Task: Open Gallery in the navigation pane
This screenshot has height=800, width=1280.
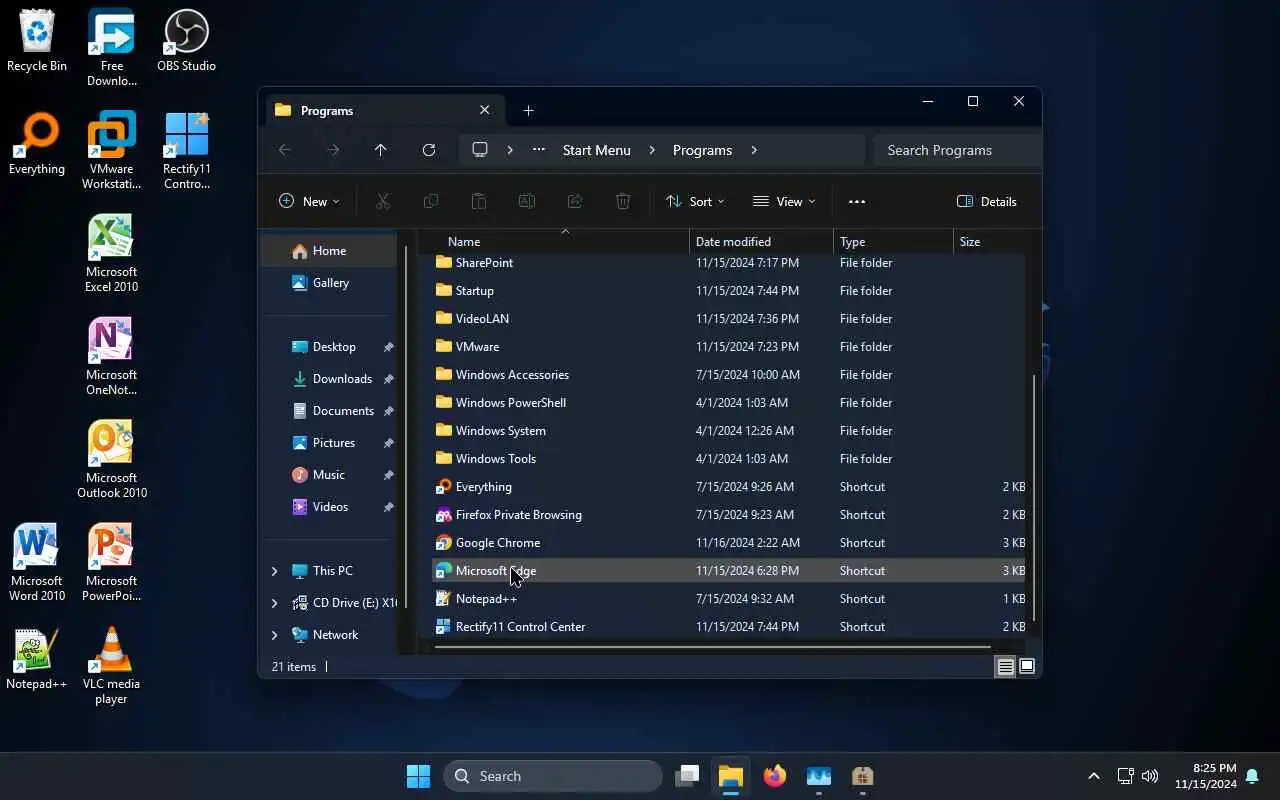Action: (x=331, y=283)
